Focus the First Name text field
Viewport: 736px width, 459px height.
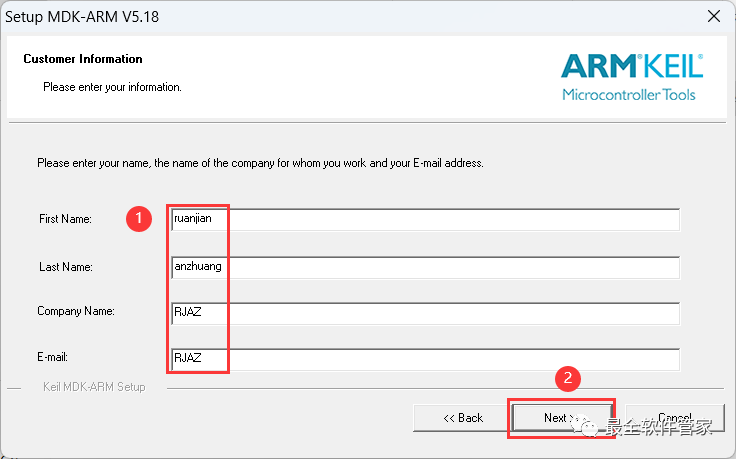pyautogui.click(x=426, y=219)
